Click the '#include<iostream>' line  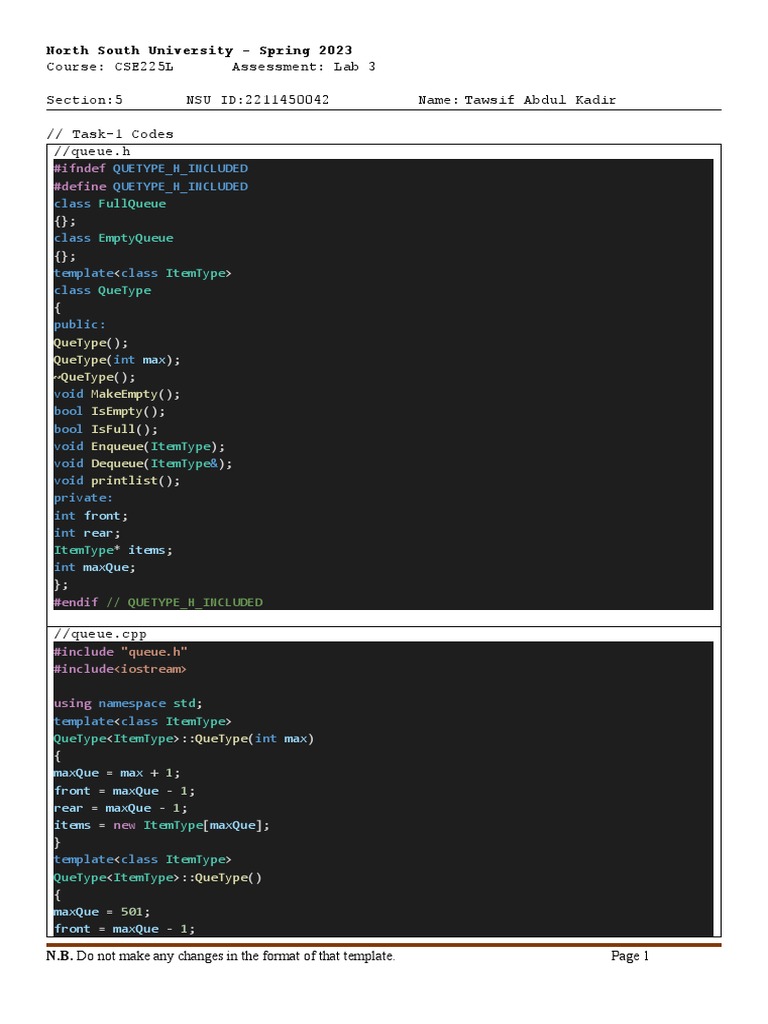click(120, 669)
